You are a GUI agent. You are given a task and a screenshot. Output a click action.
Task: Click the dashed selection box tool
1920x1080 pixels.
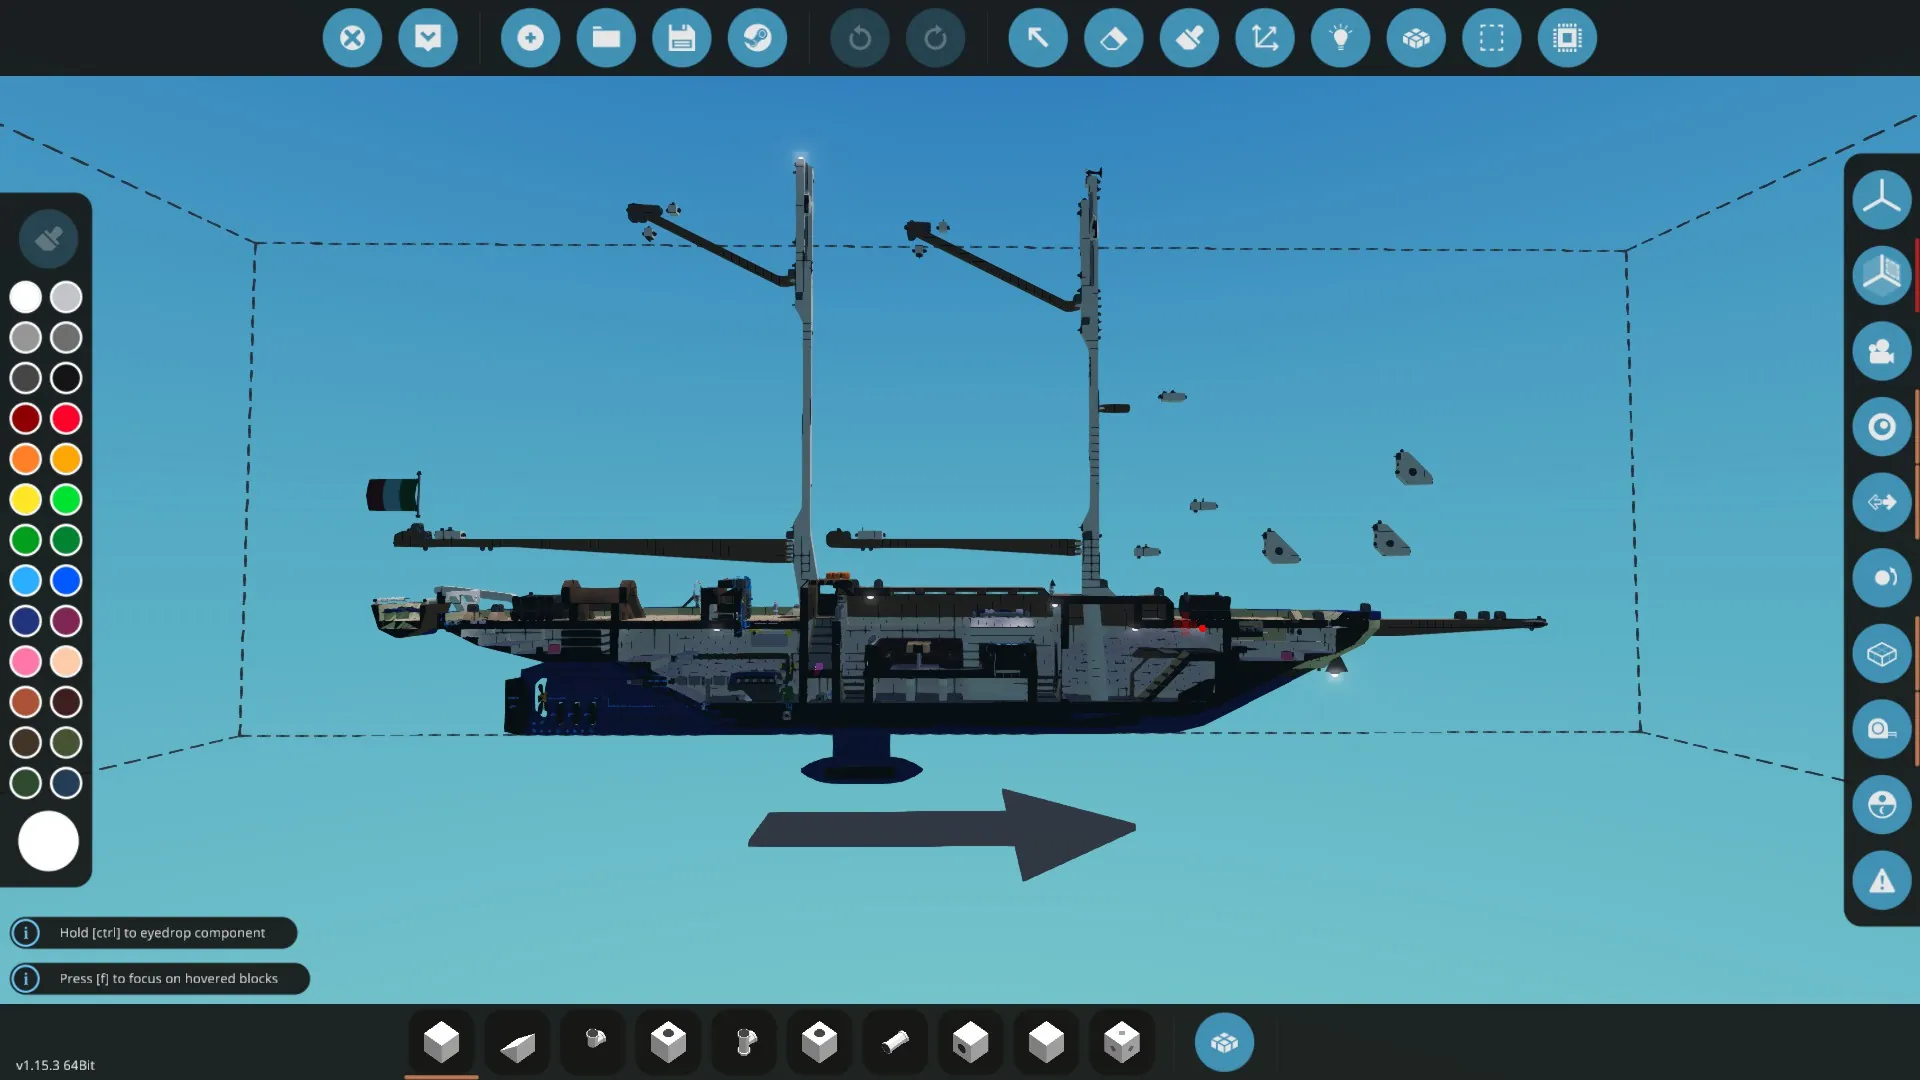[x=1491, y=38]
